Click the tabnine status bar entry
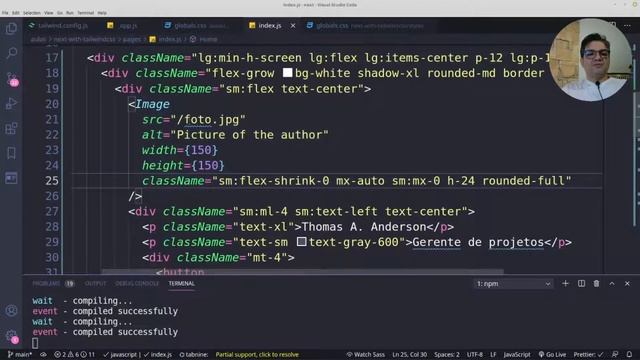 click(194, 355)
